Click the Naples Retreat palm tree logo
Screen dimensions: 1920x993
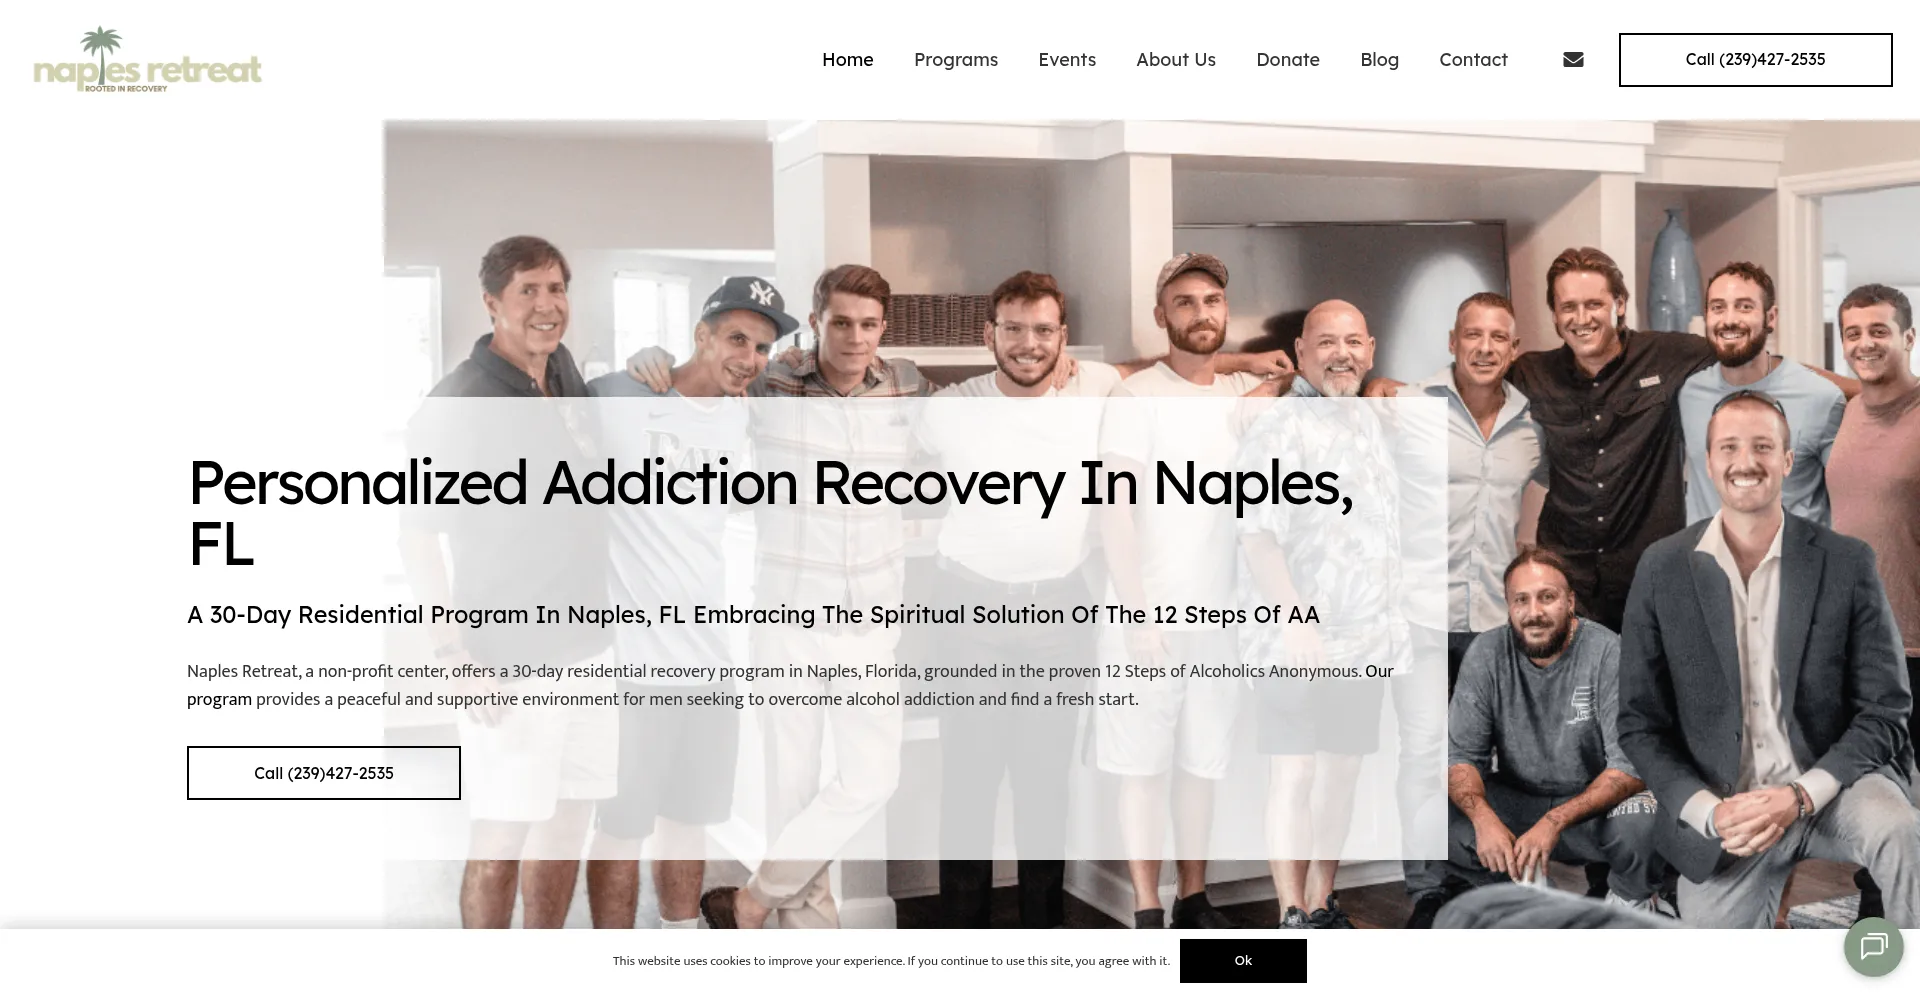pyautogui.click(x=147, y=60)
